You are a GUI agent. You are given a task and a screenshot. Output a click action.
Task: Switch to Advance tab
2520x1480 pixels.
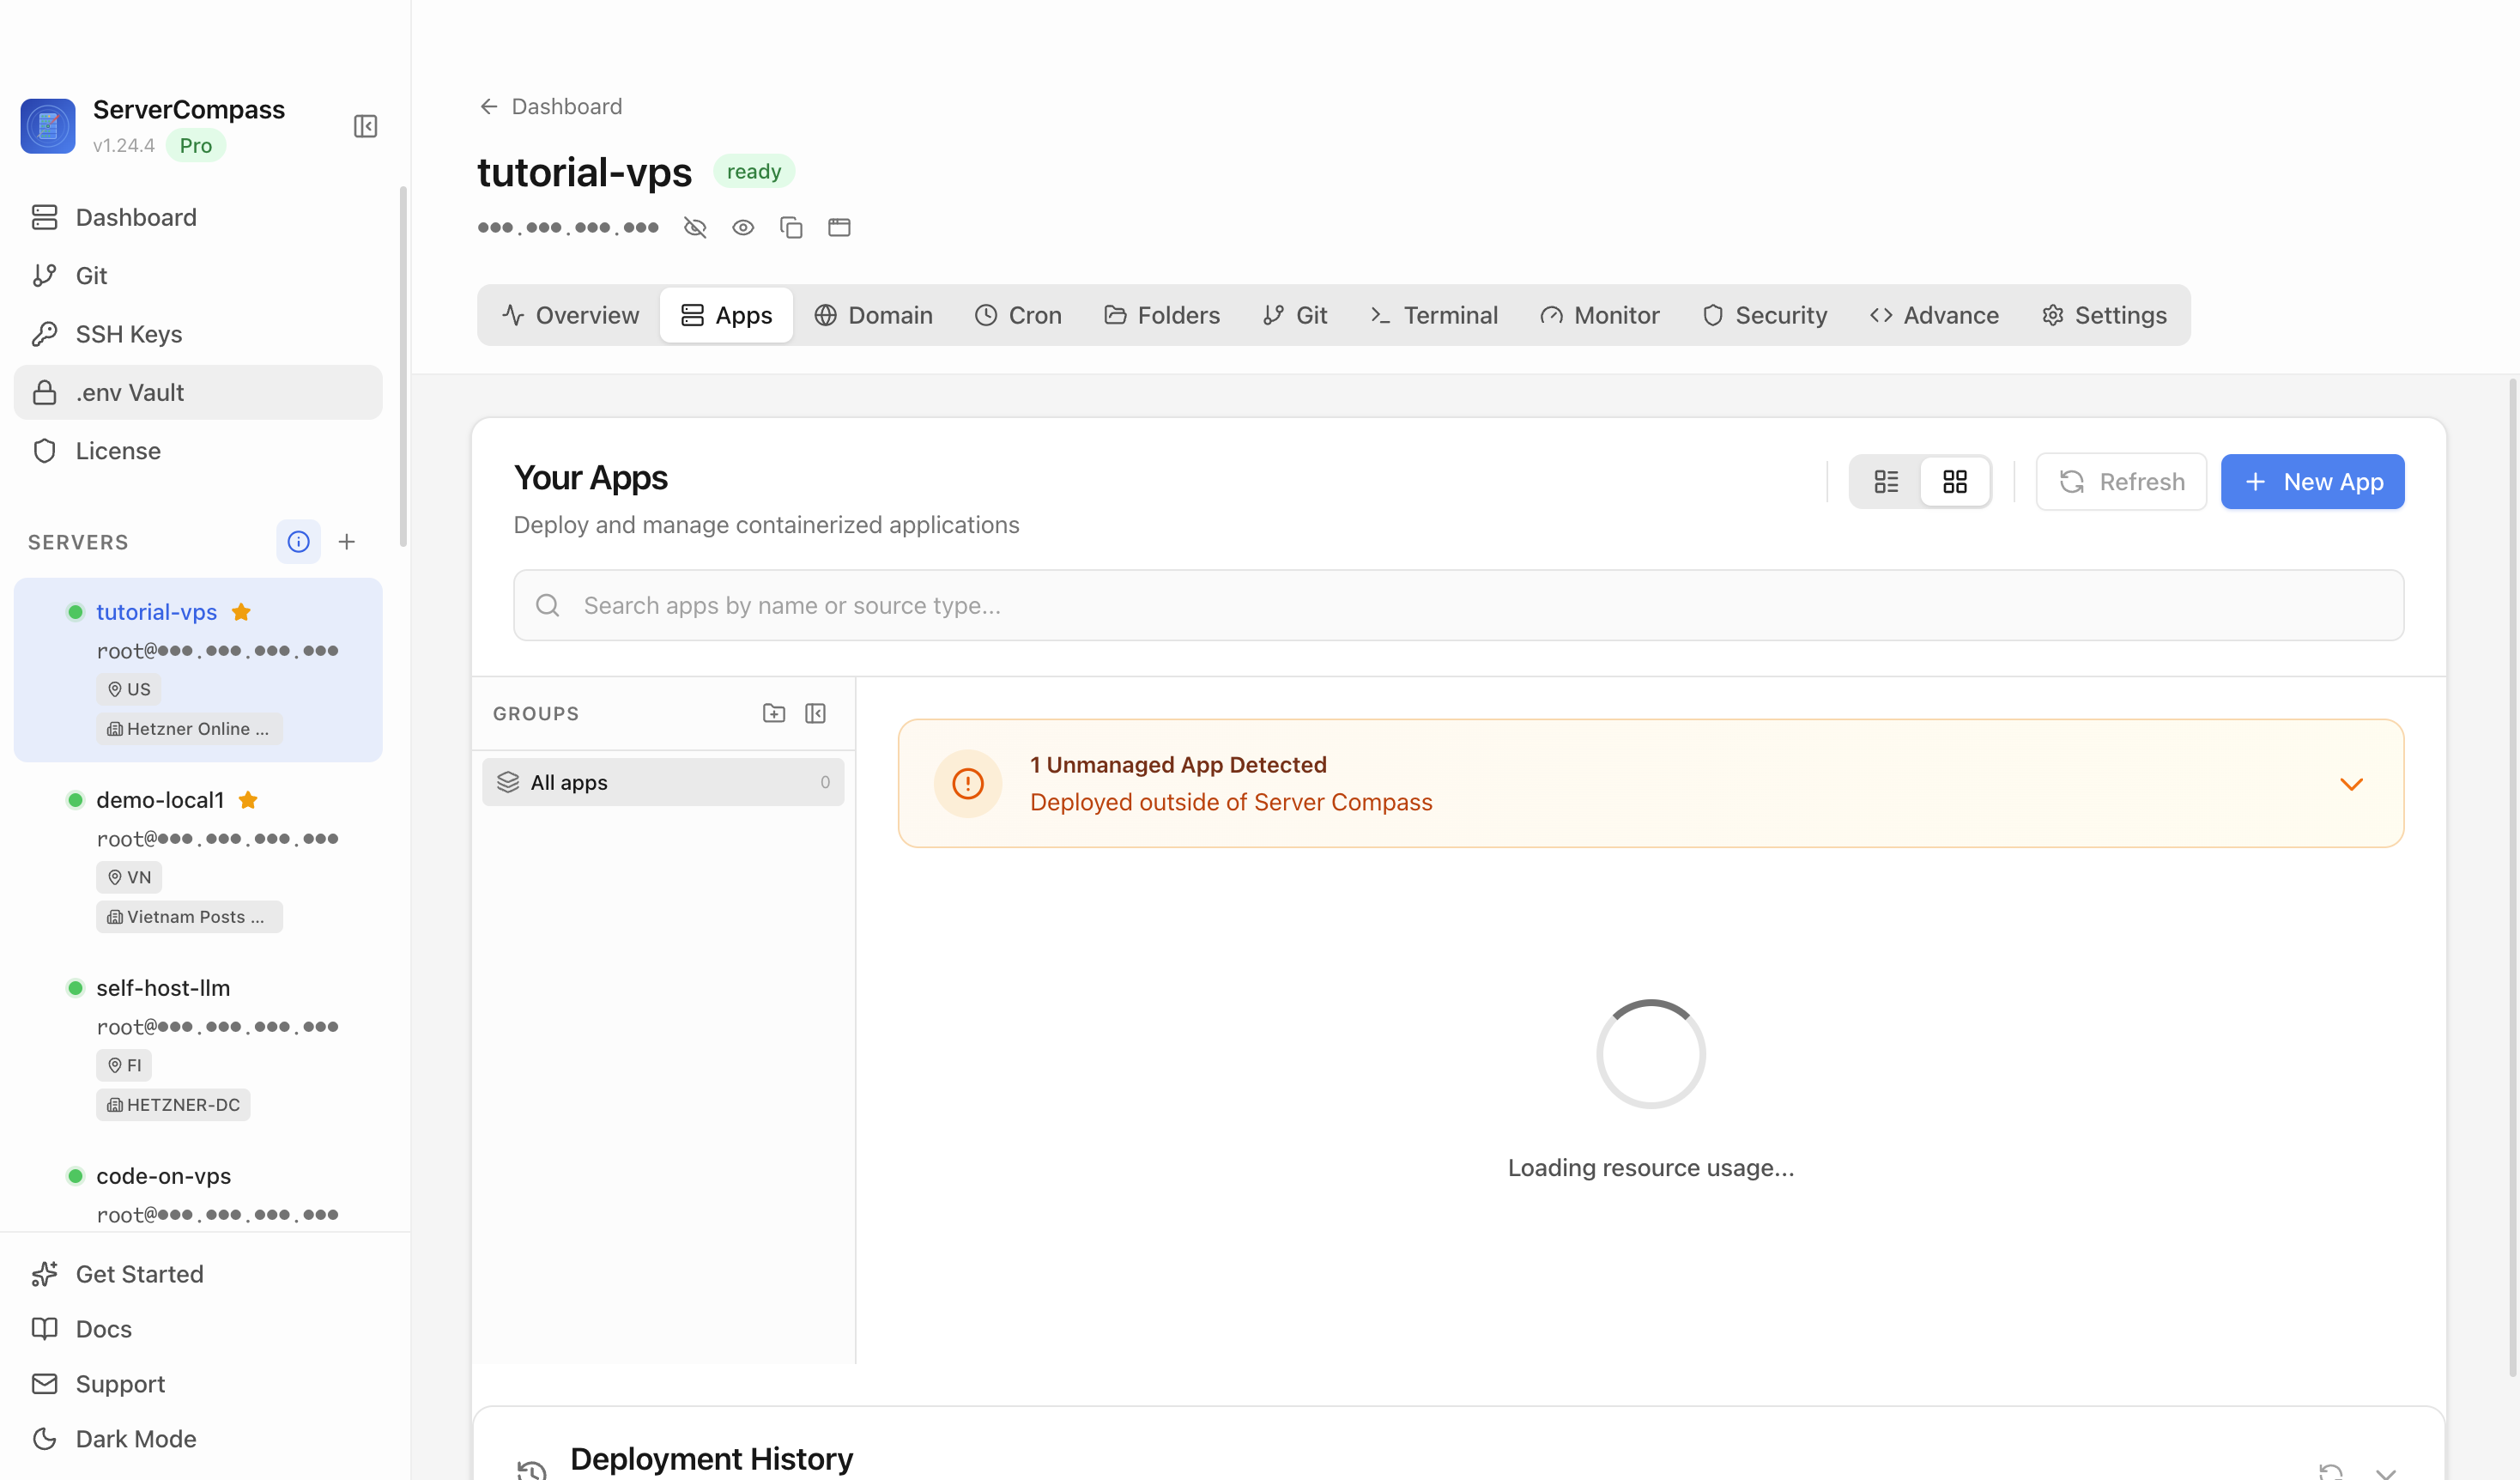pos(1934,315)
